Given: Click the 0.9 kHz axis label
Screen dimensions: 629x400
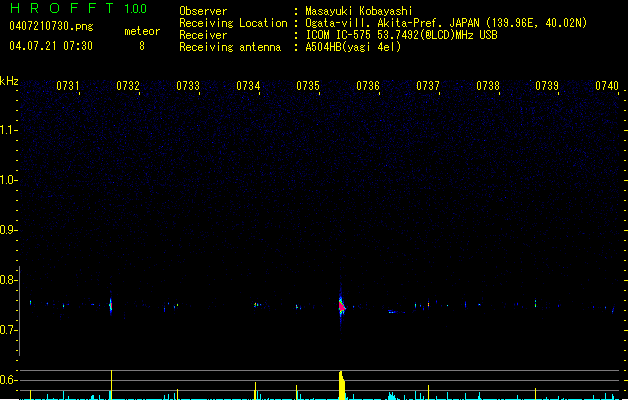Looking at the screenshot, I should (x=7, y=230).
